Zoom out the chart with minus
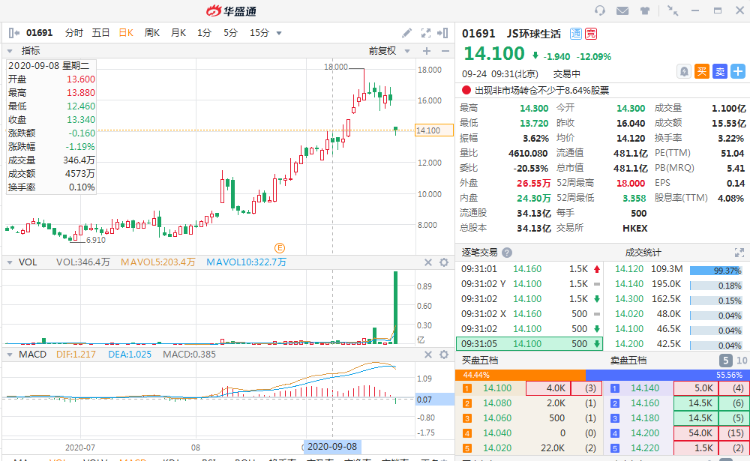750x461 pixels. (x=445, y=51)
